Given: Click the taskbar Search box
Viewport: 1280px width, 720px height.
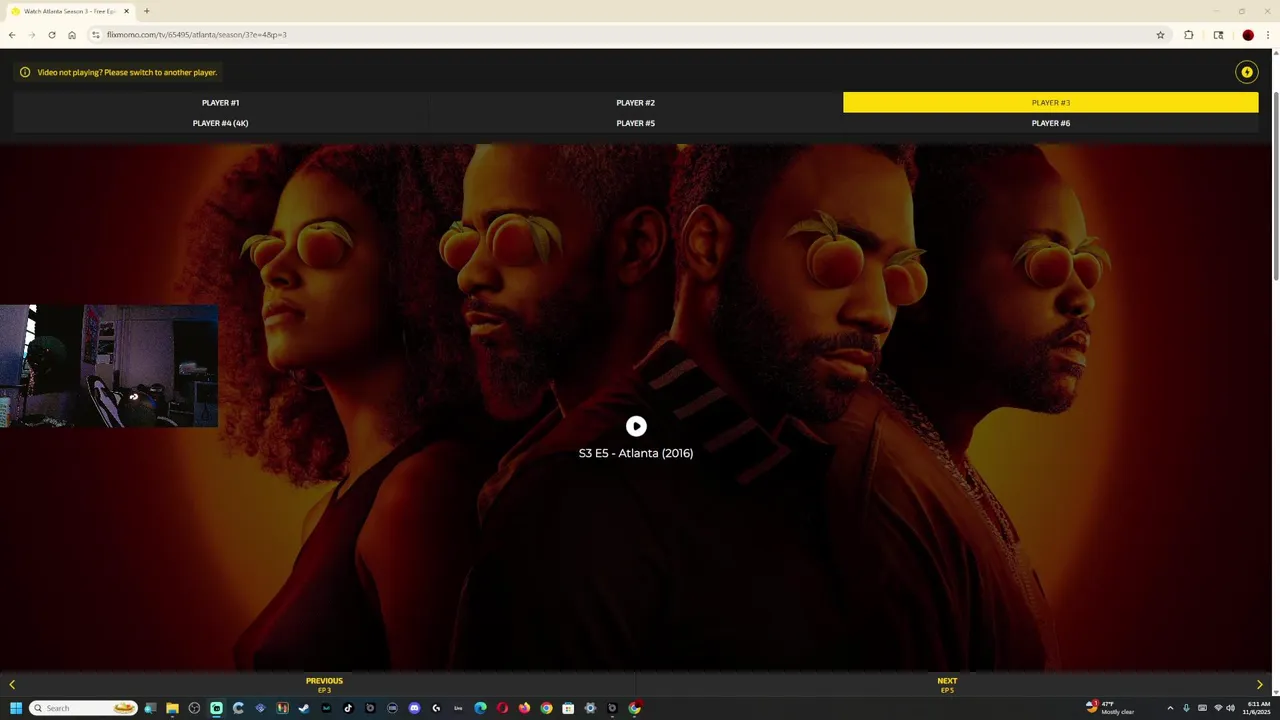Looking at the screenshot, I should (83, 708).
